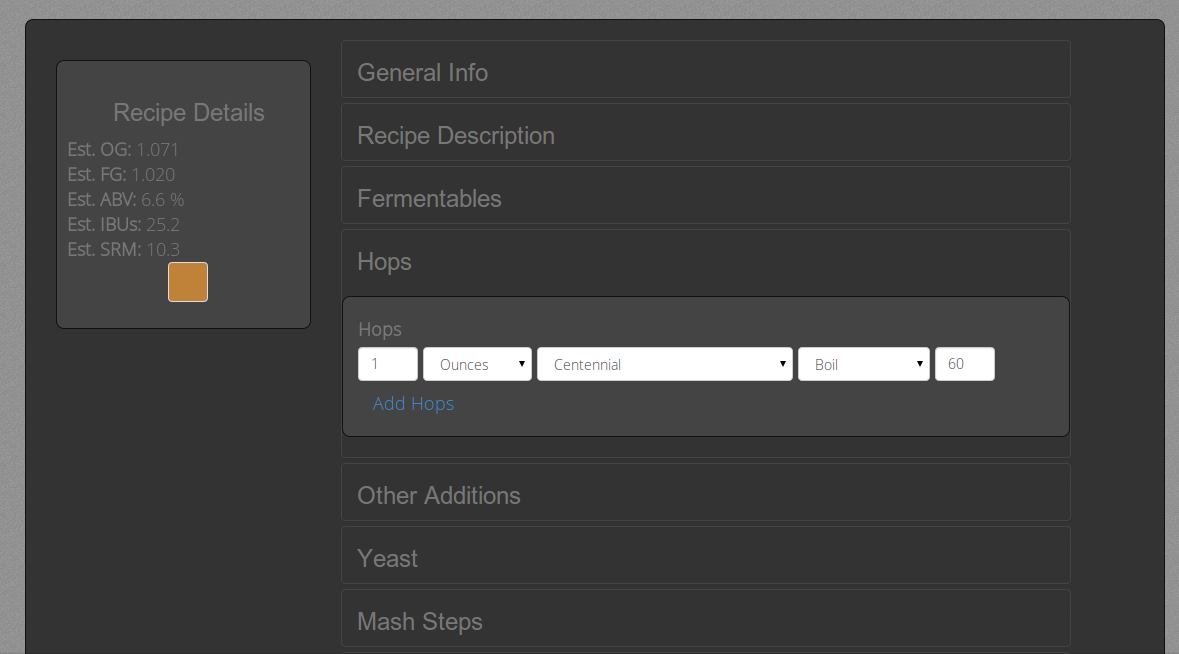Viewport: 1179px width, 654px height.
Task: Click the beer SRM color swatch
Action: (188, 282)
